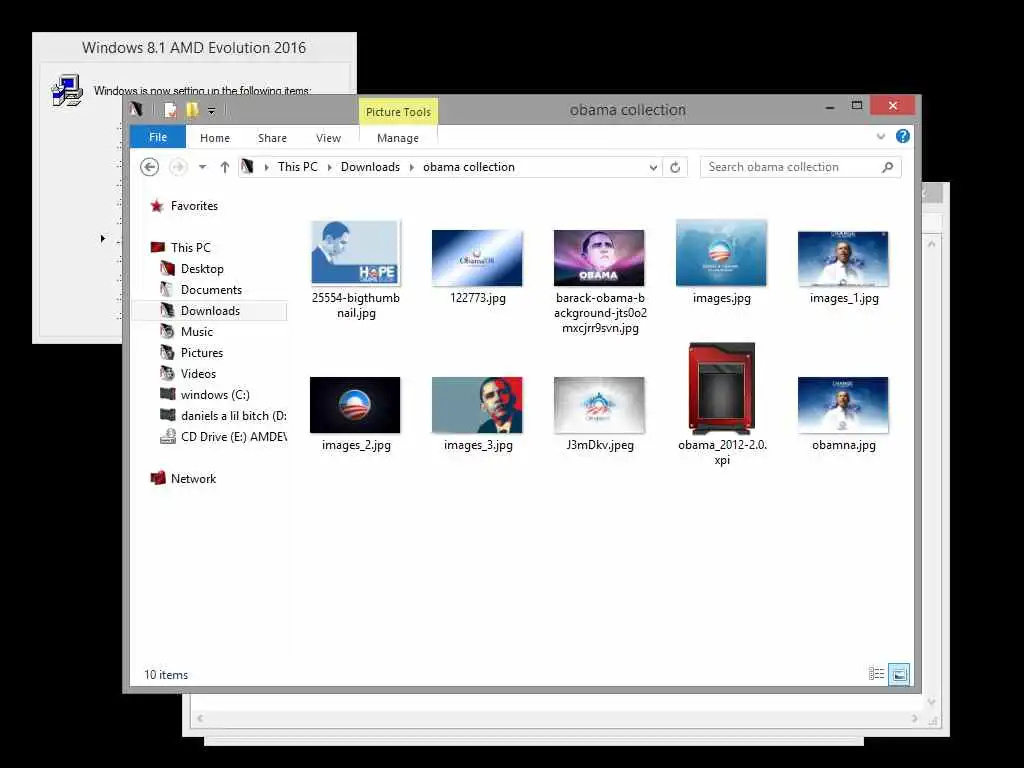
Task: Open Desktop in the navigation pane
Action: 202,268
